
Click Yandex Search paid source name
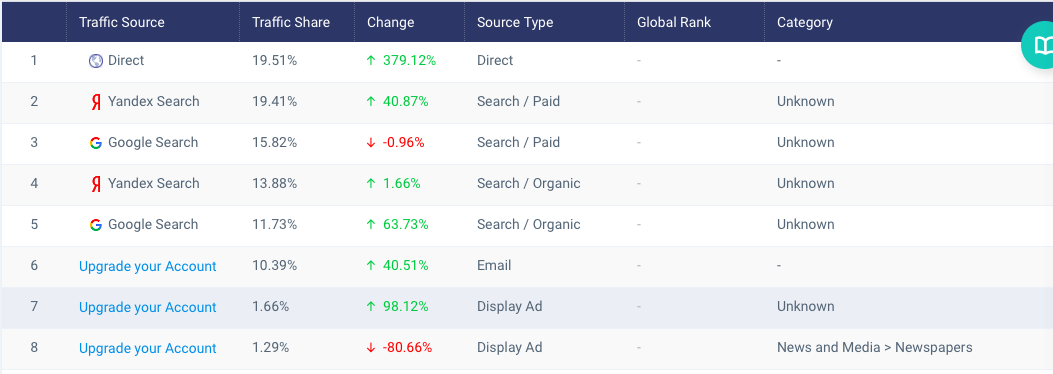click(x=154, y=101)
